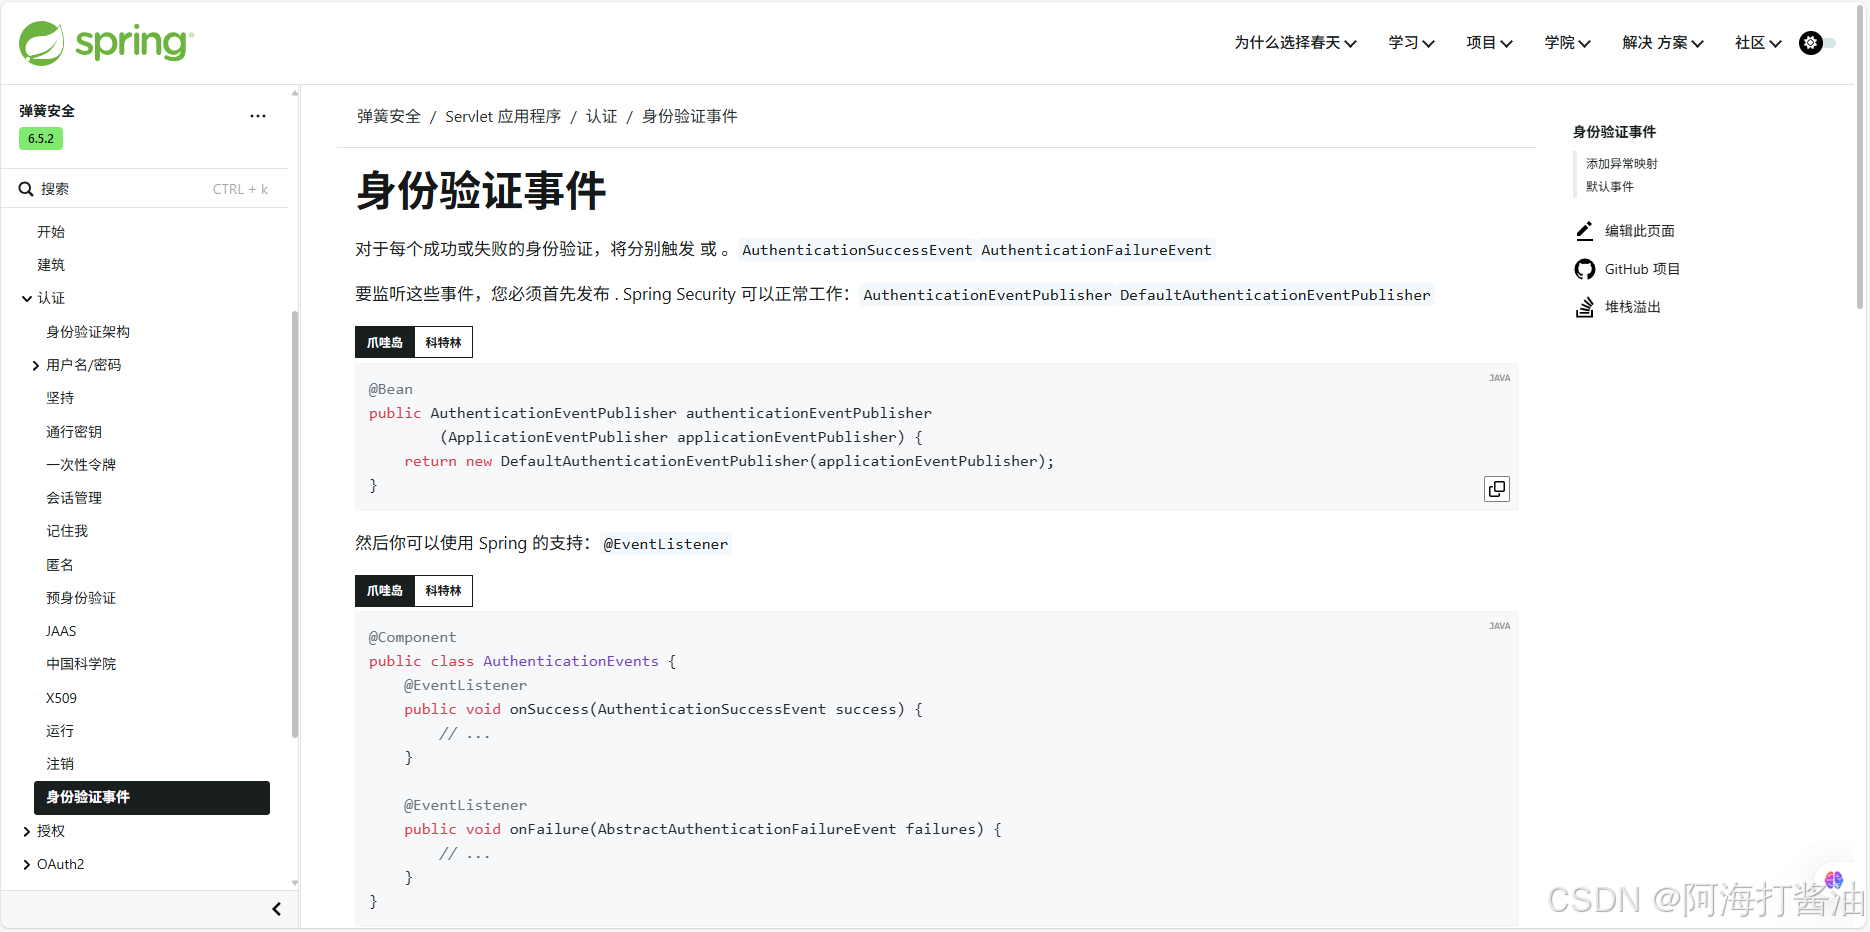Jump to 添加异常映射 section
Viewport: 1870px width, 932px height.
(1622, 164)
